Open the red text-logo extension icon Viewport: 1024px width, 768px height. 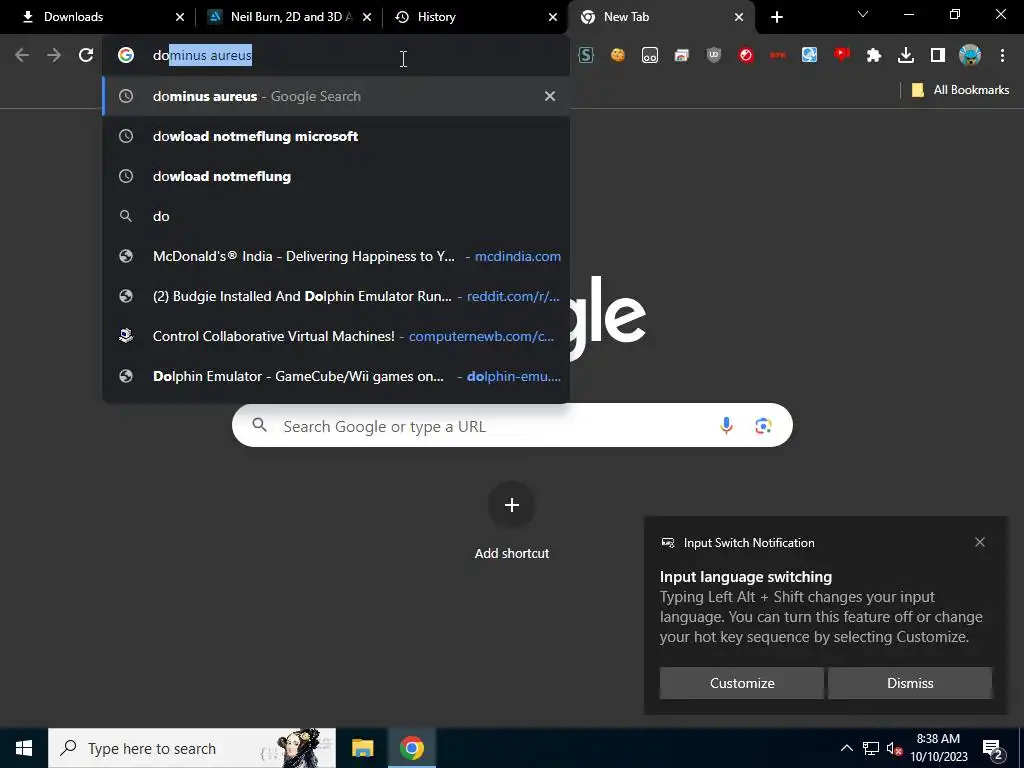[778, 56]
